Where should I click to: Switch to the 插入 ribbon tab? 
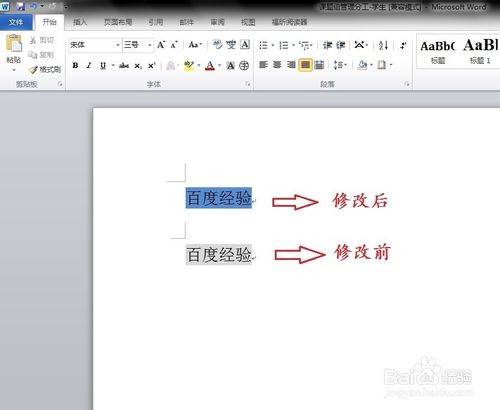click(80, 22)
